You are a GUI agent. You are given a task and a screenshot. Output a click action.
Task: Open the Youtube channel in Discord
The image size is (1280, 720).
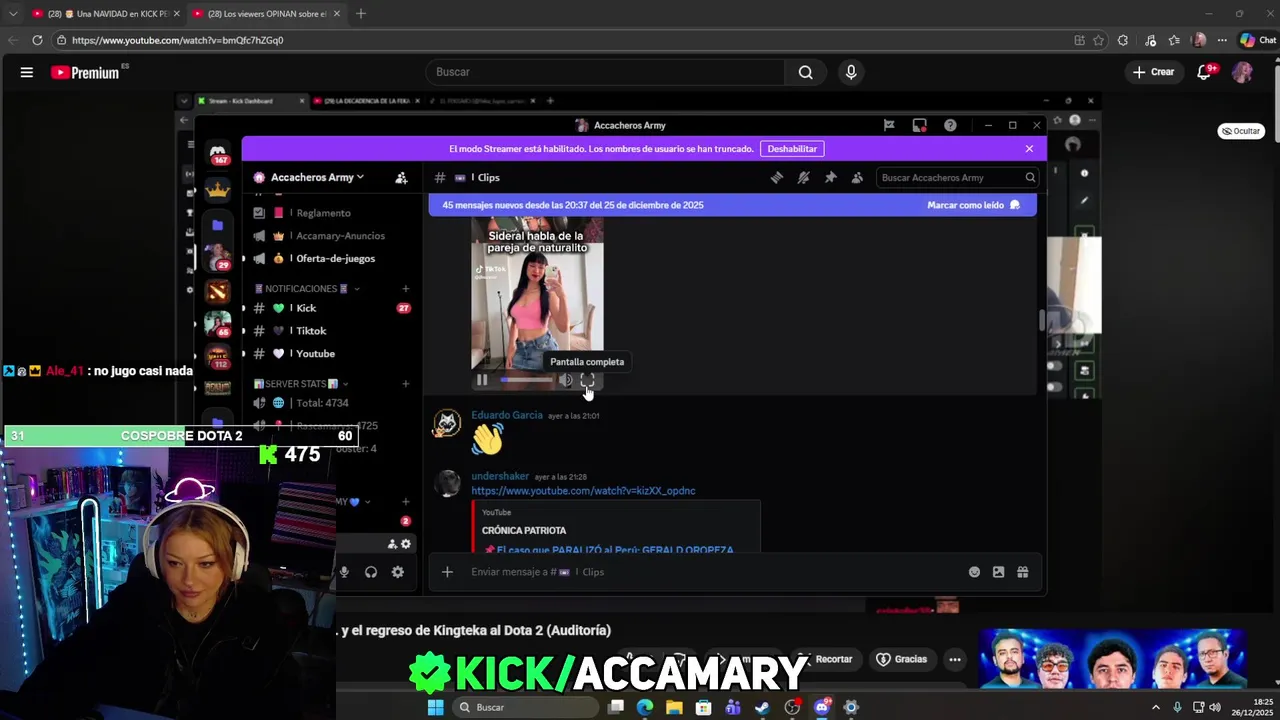click(x=330, y=354)
